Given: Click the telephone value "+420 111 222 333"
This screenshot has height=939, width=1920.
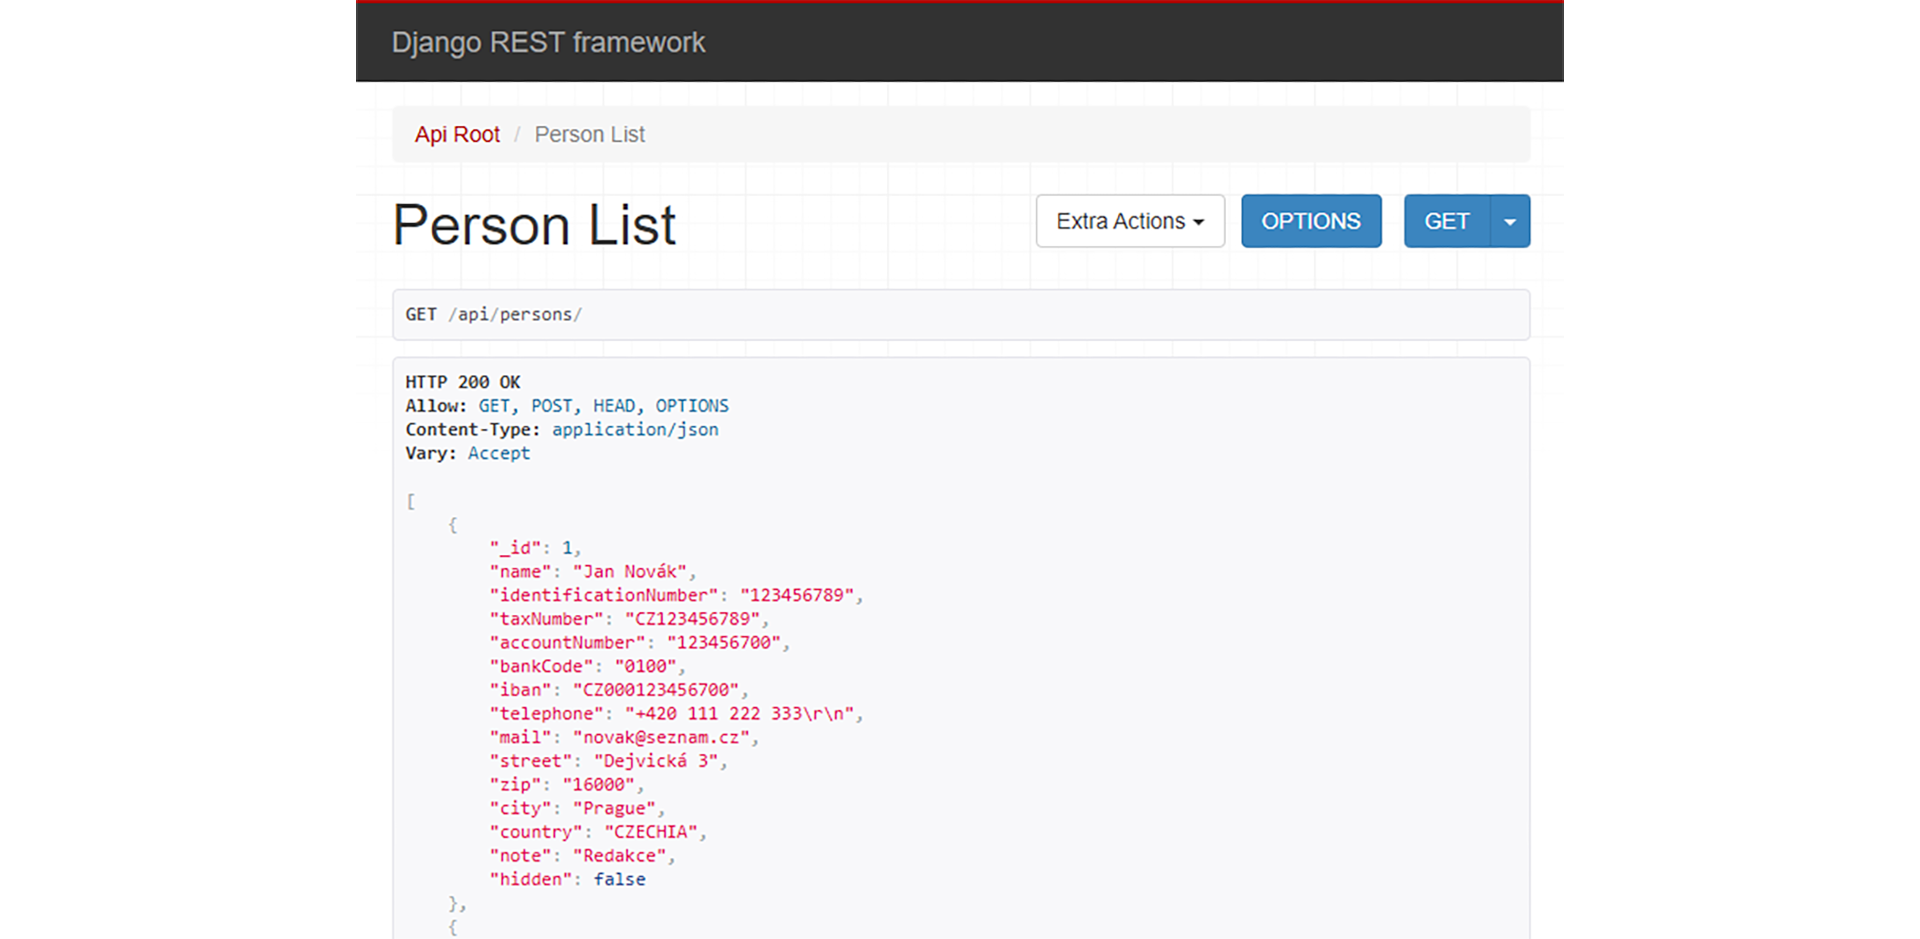Looking at the screenshot, I should (740, 714).
